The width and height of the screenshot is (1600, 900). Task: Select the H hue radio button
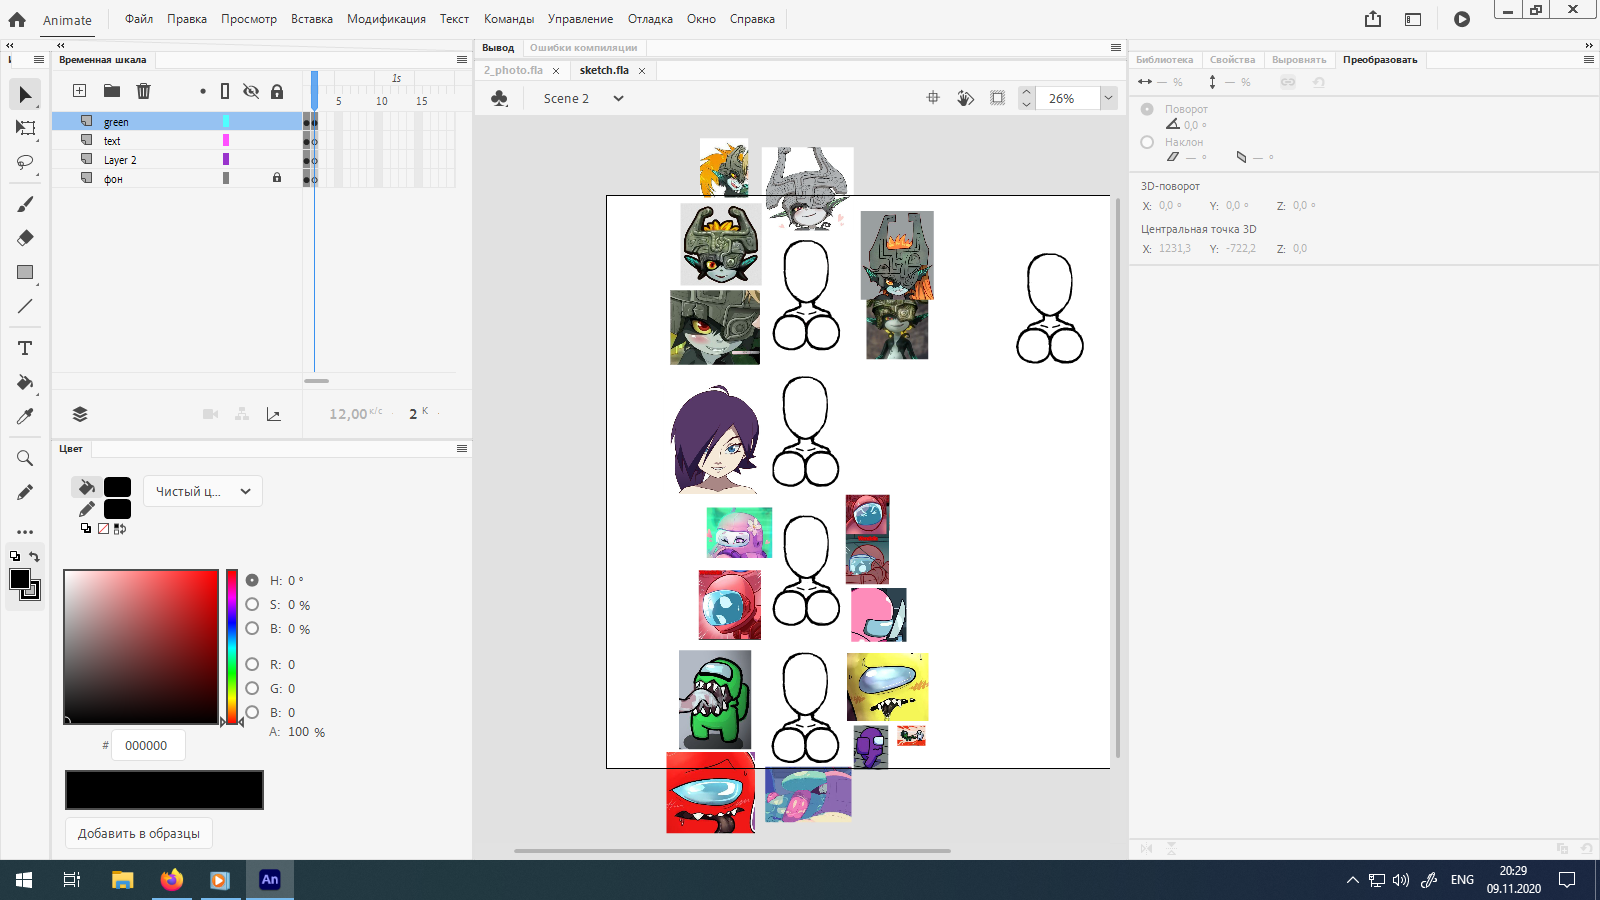pos(252,580)
